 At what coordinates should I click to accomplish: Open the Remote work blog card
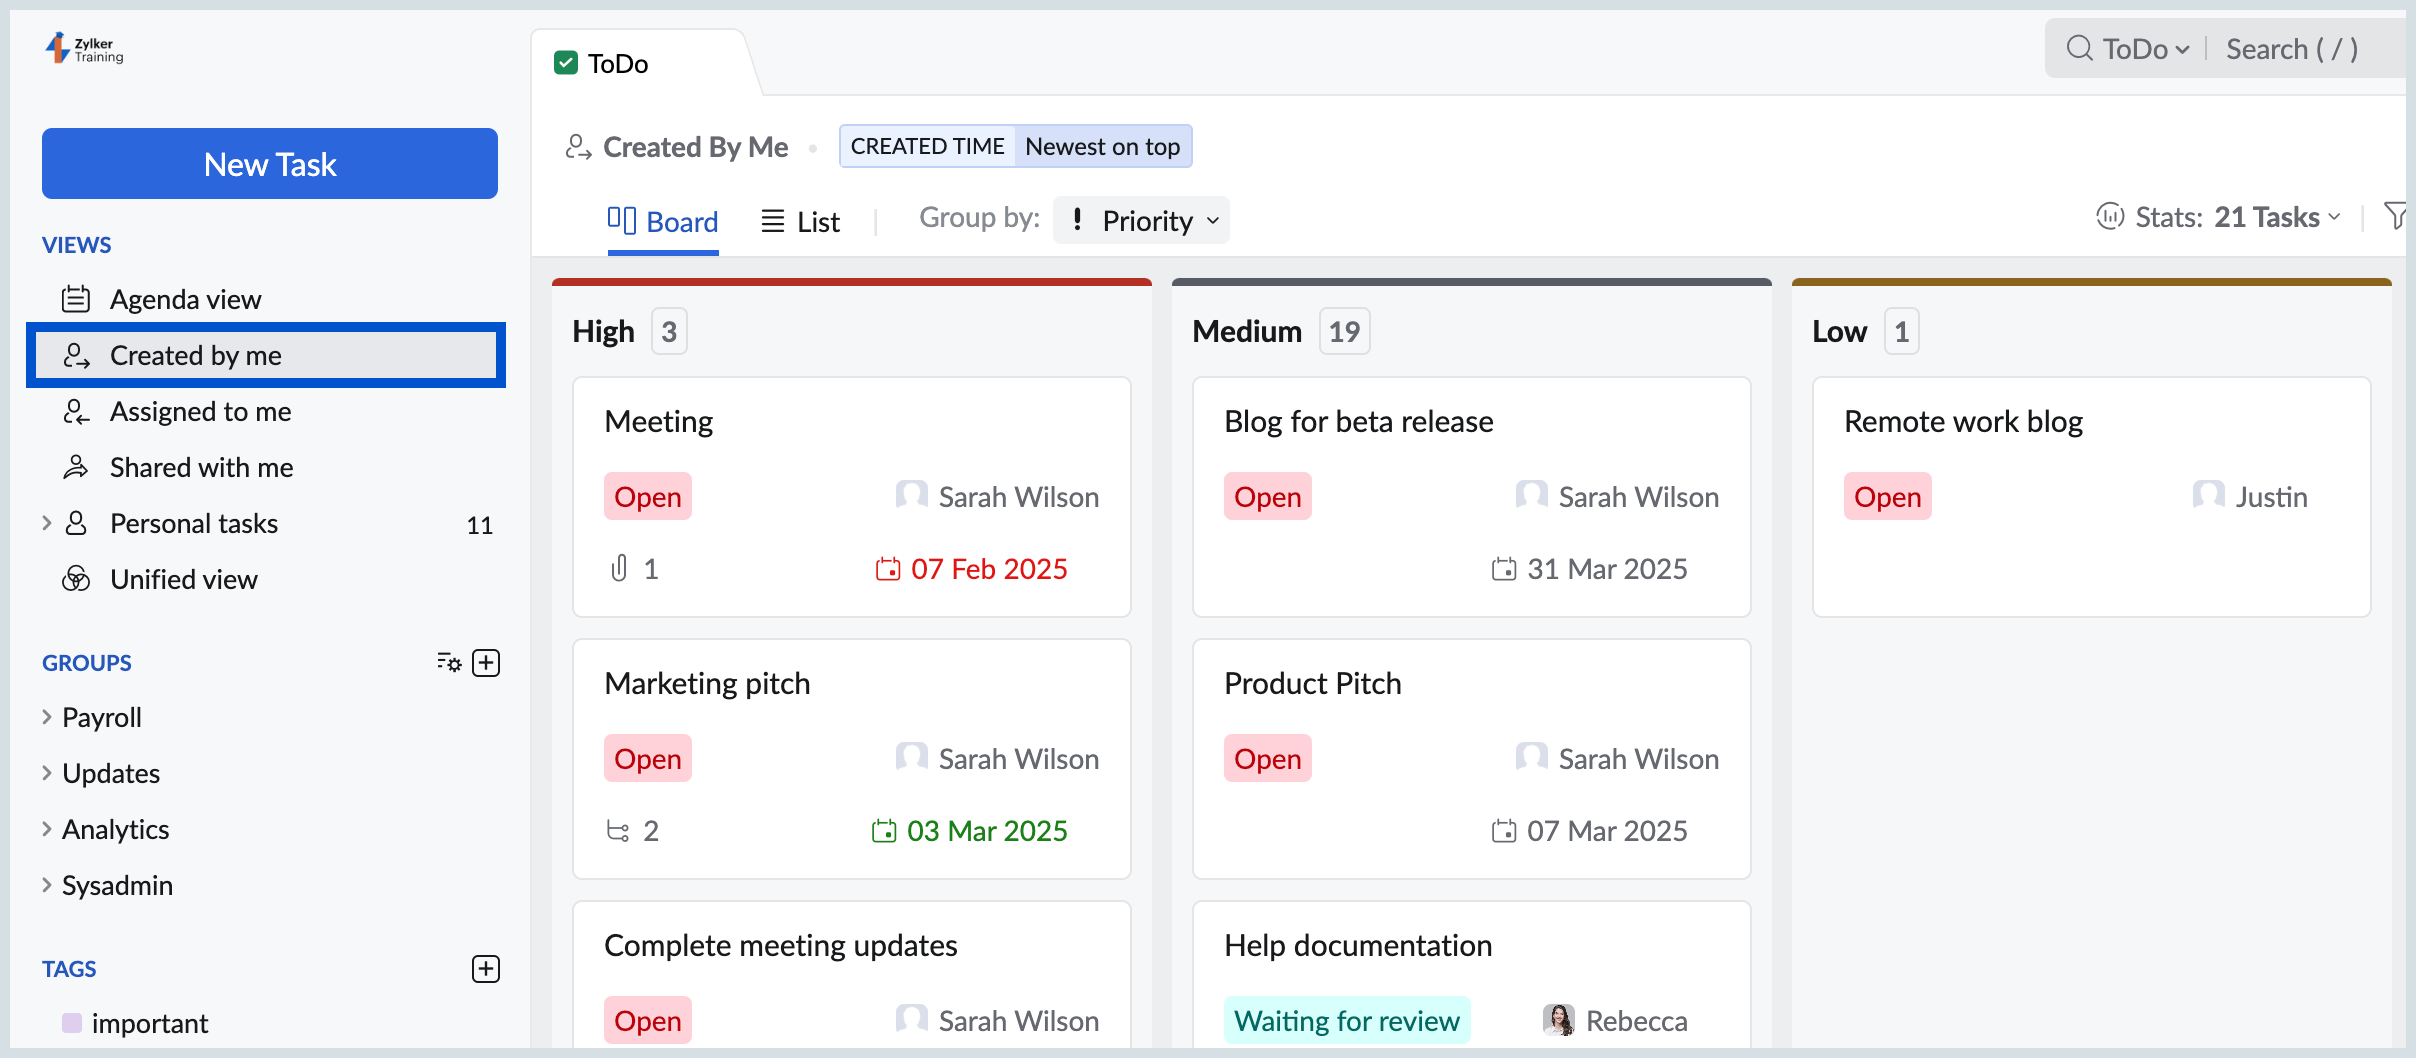coord(2092,497)
